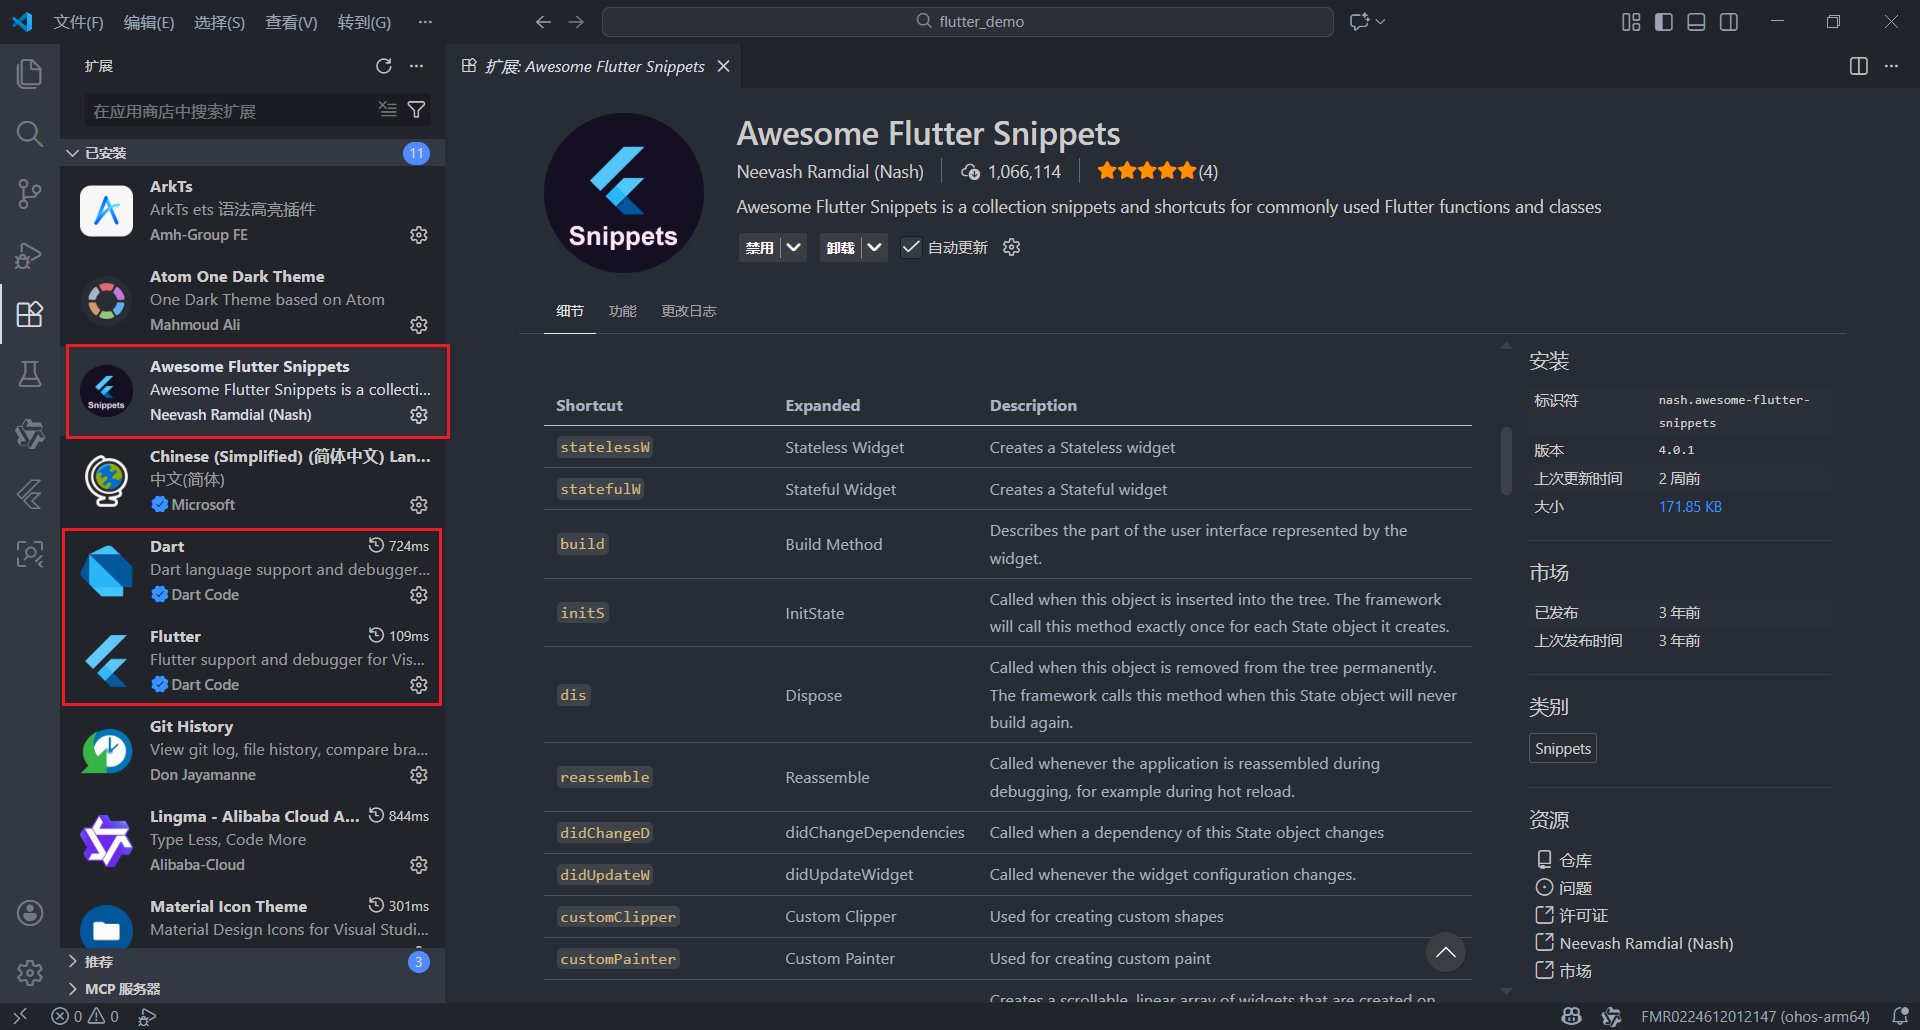Open settings gear for Lingma extension
This screenshot has height=1030, width=1920.
pos(419,865)
